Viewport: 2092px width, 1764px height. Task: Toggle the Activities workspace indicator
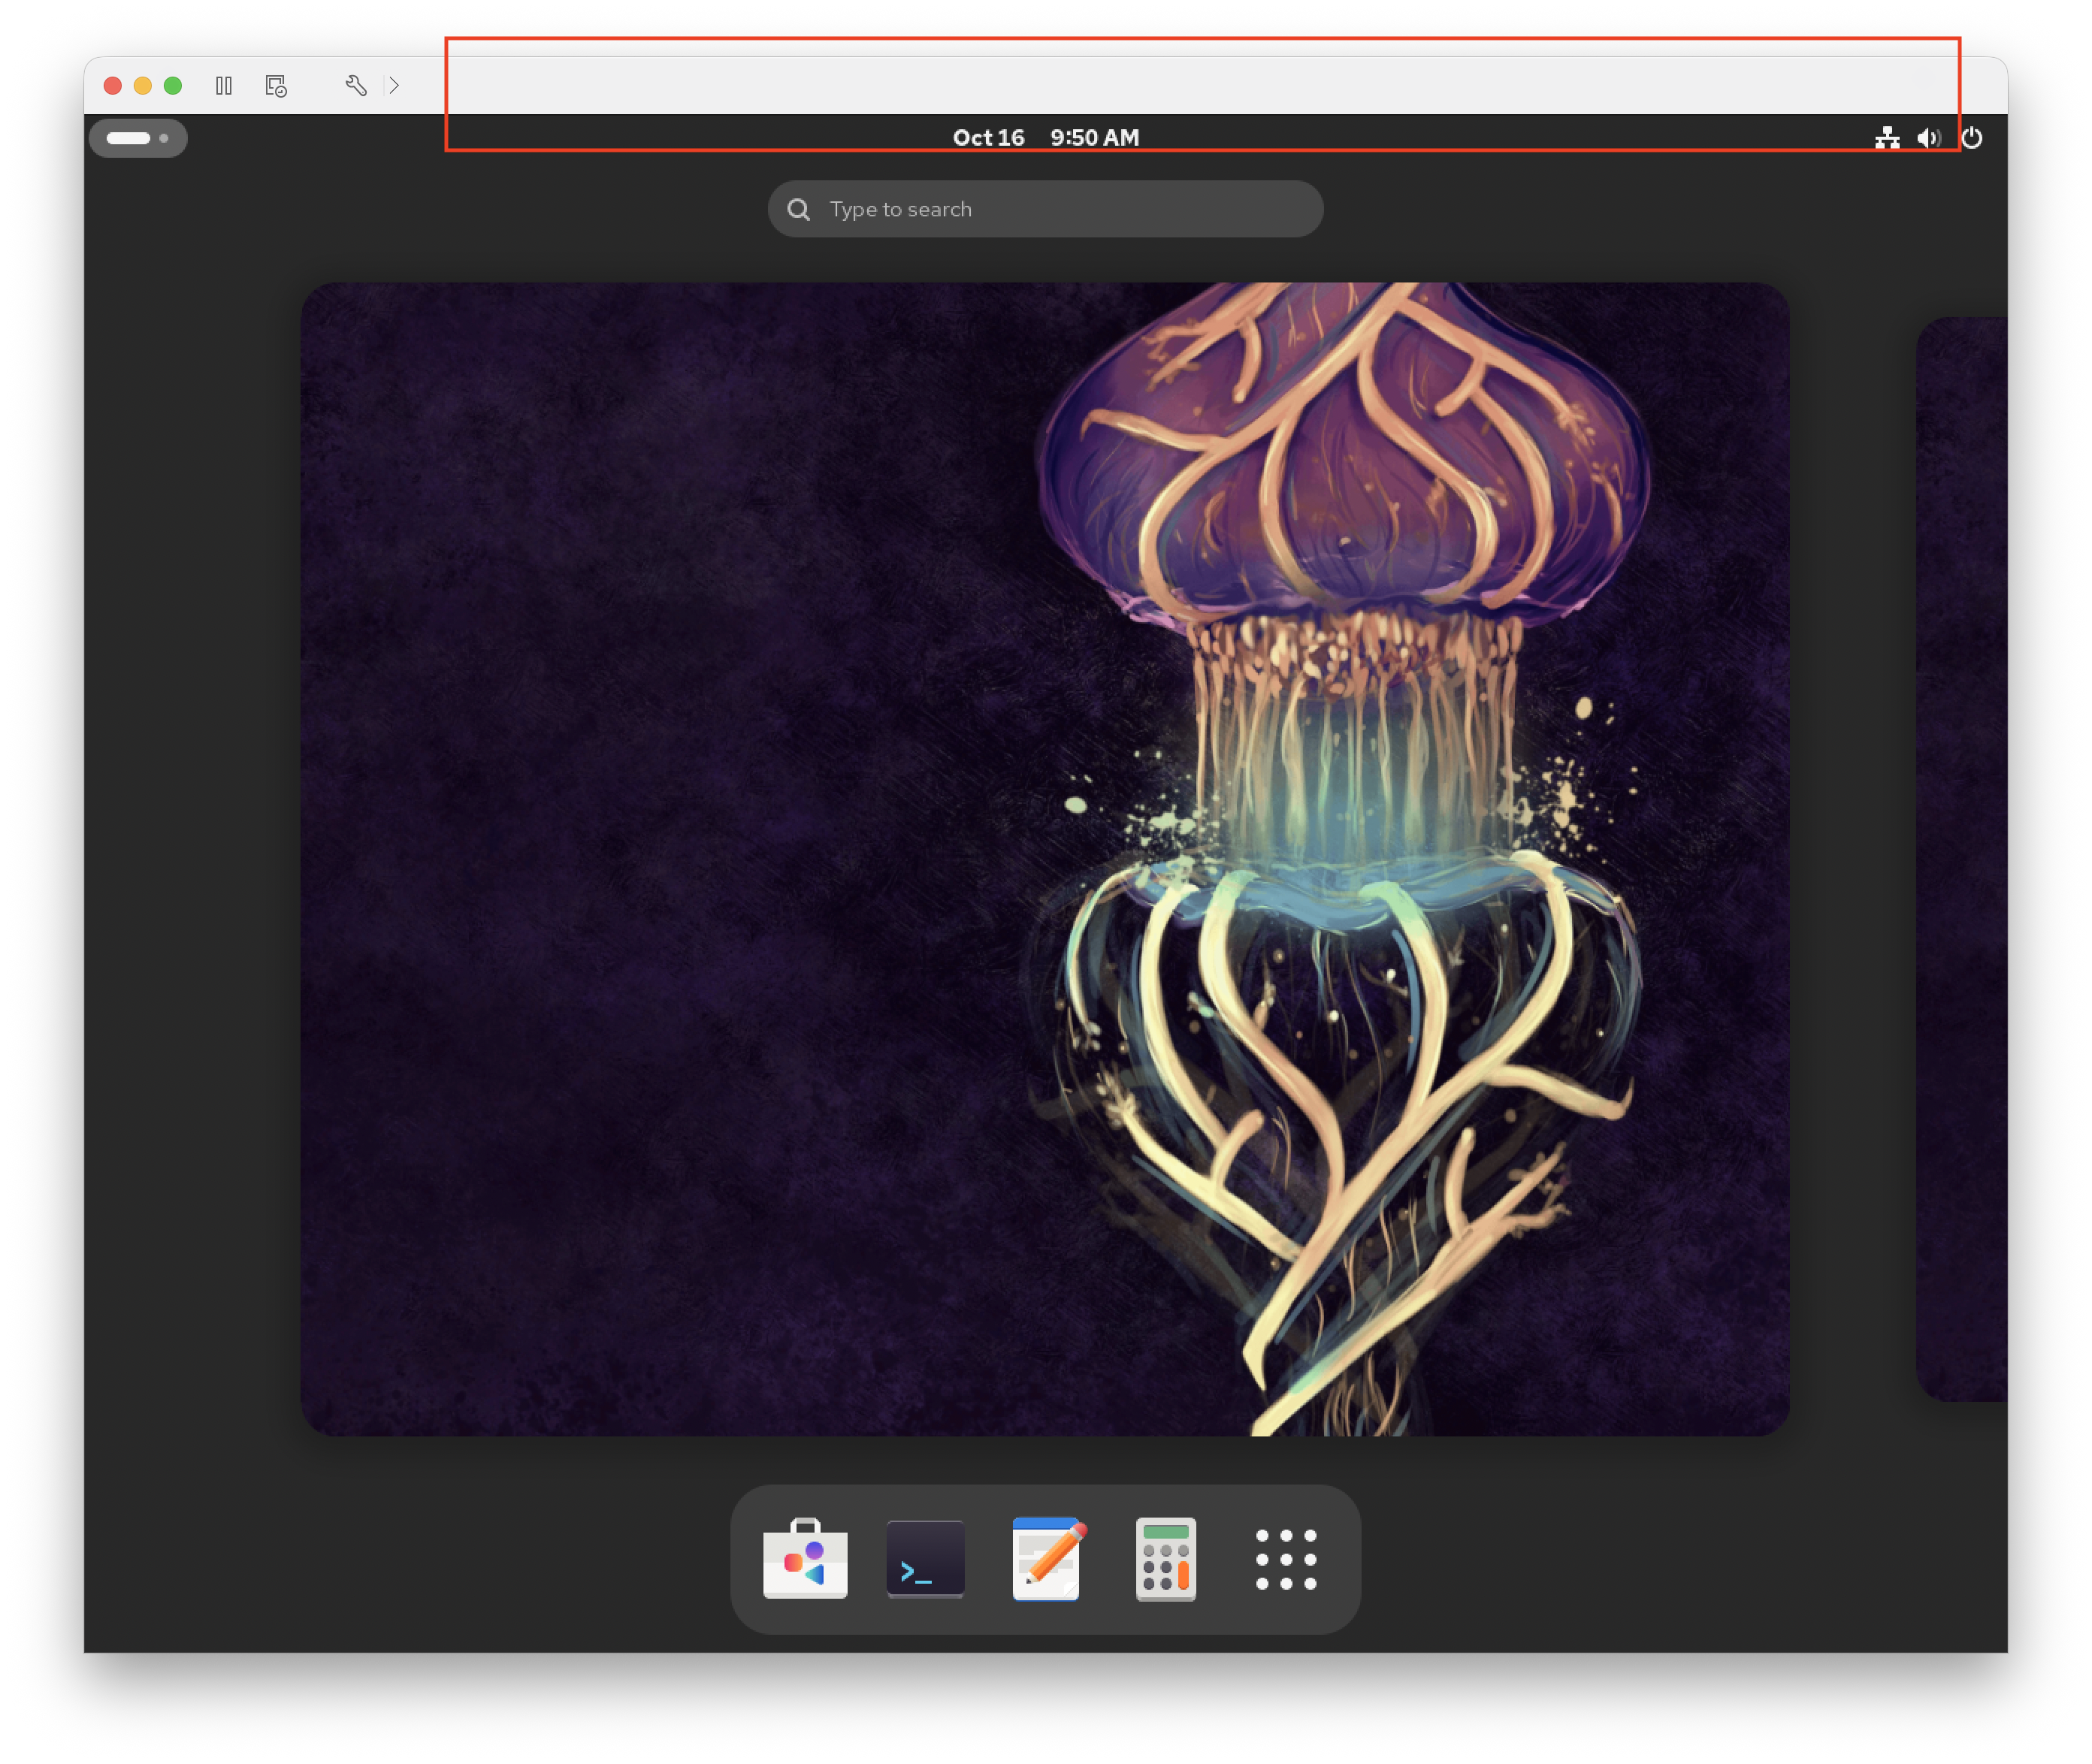(x=138, y=138)
